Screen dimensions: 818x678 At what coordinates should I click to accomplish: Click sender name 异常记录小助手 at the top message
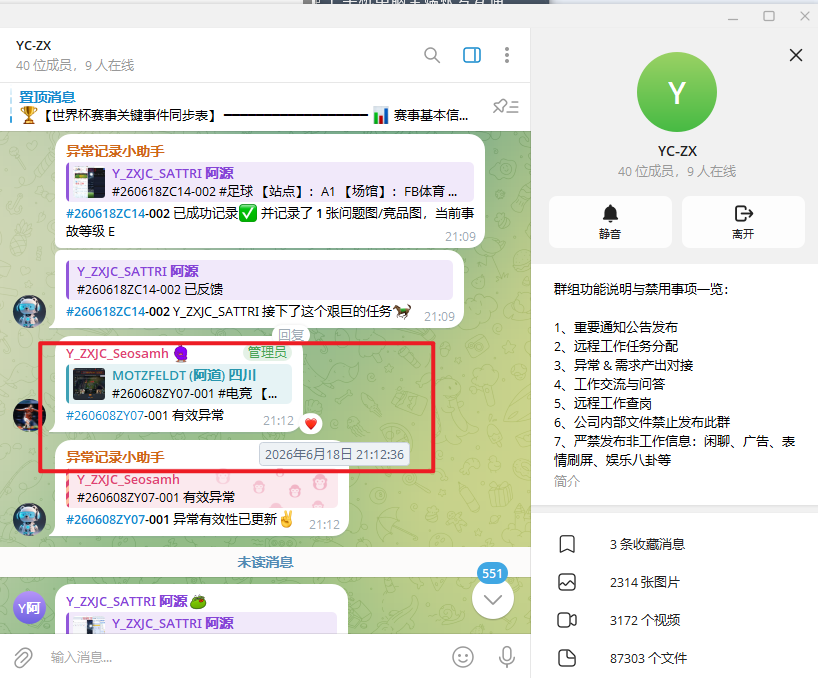[x=115, y=151]
